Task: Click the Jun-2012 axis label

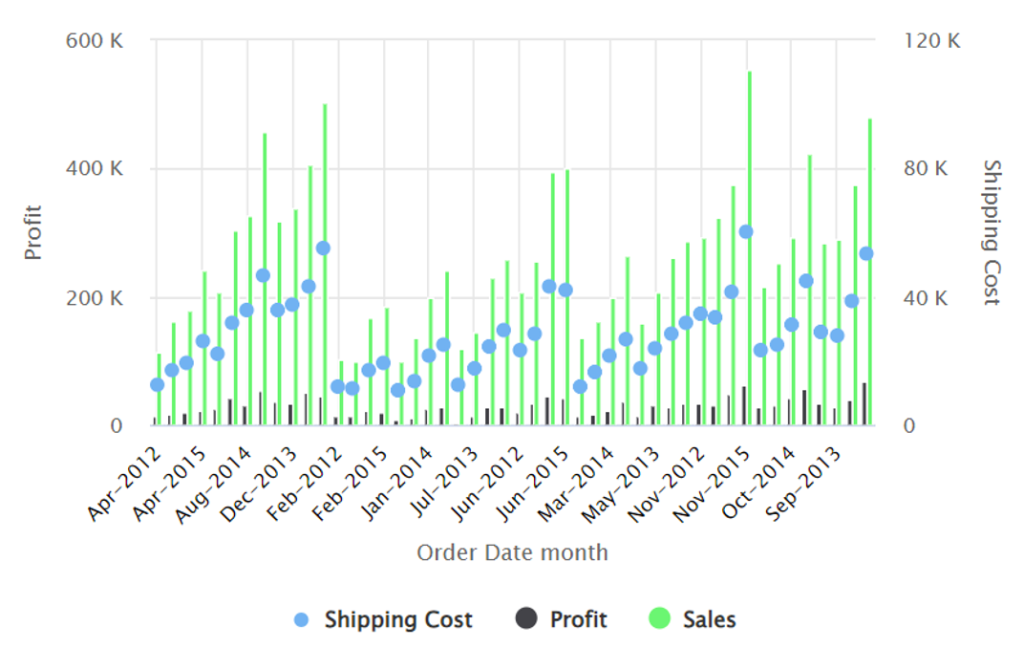Action: click(x=488, y=484)
